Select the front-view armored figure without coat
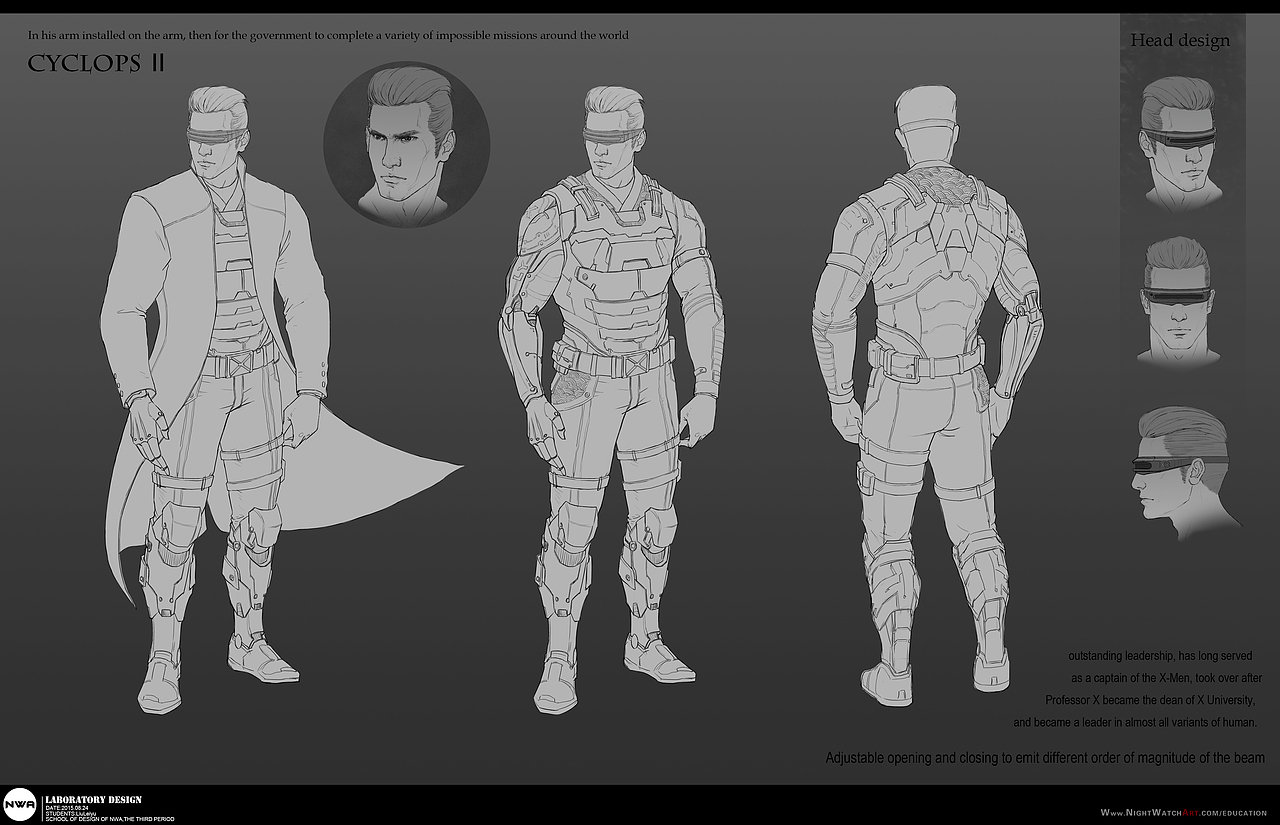1280x825 pixels. [x=612, y=400]
